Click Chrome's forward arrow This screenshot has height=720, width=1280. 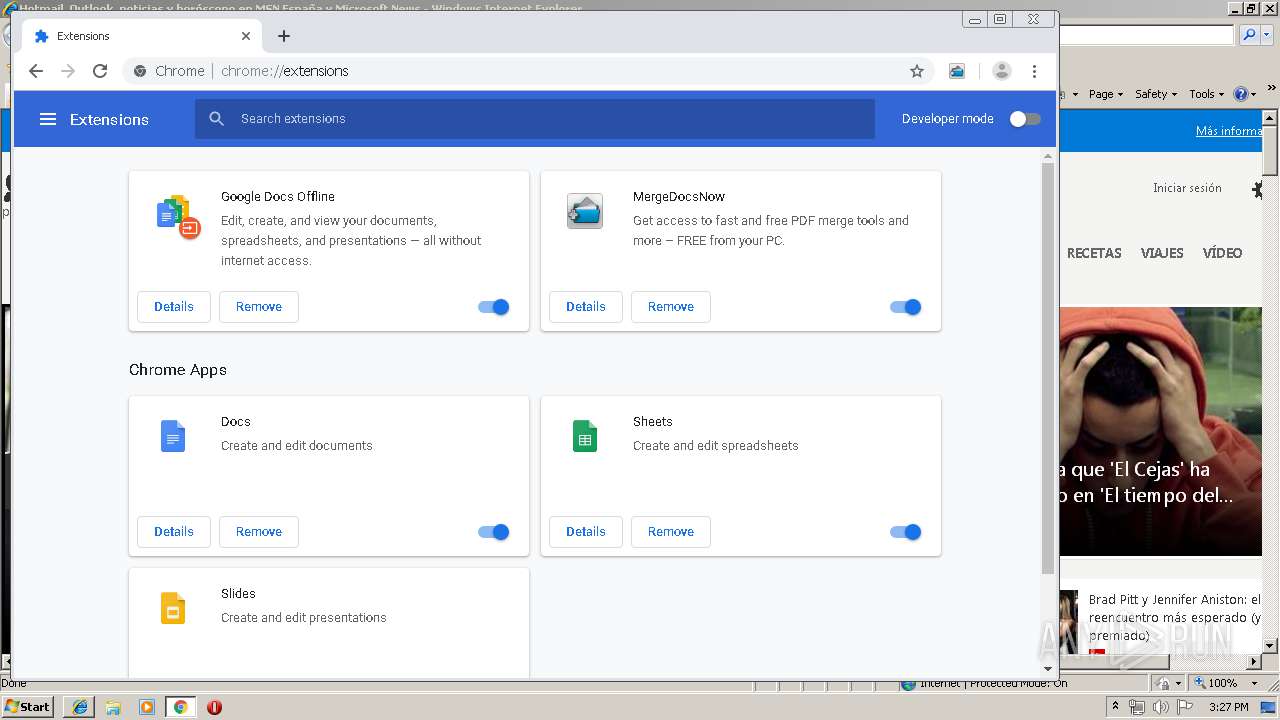pyautogui.click(x=68, y=71)
